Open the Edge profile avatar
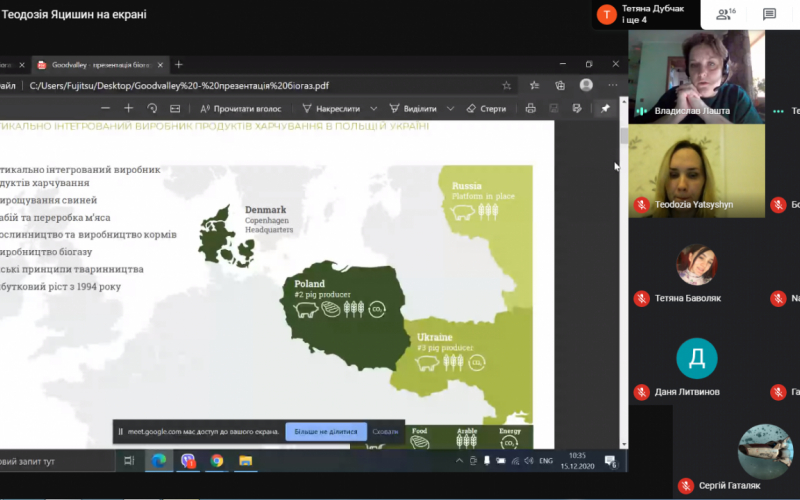Viewport: 800px width, 500px height. [x=586, y=85]
